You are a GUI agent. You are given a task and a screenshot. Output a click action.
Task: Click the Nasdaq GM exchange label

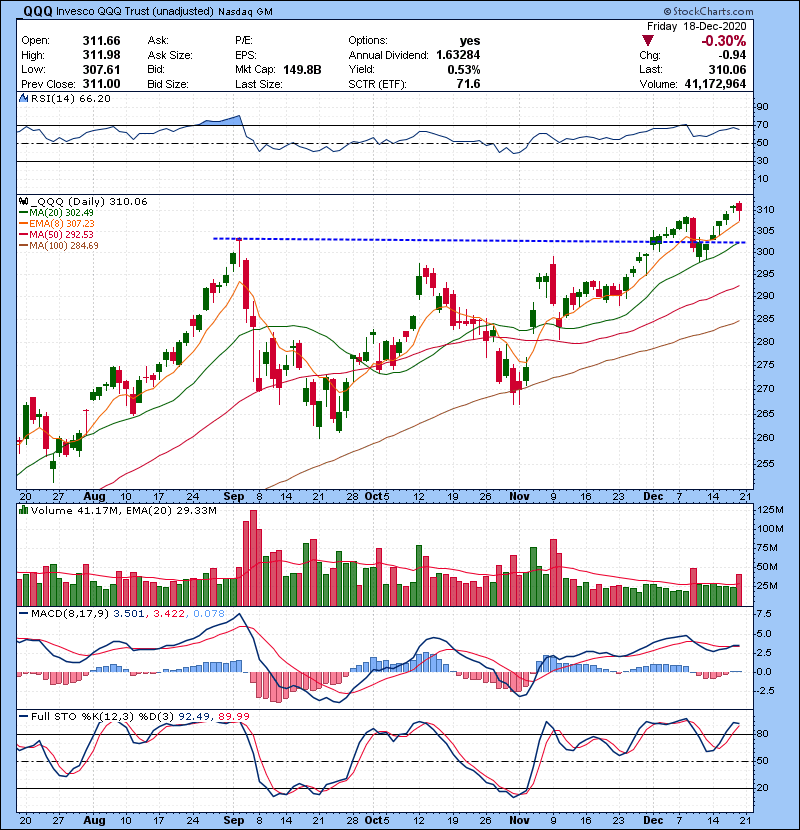coord(245,12)
